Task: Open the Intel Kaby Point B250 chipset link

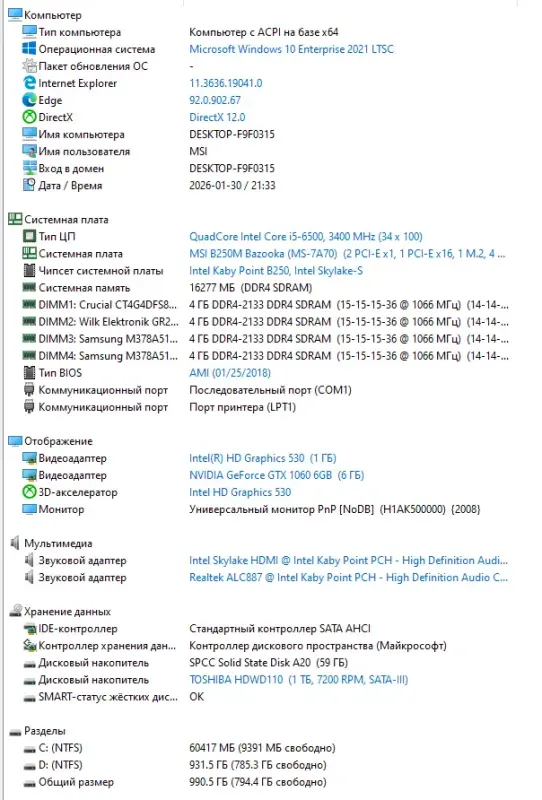Action: click(276, 270)
